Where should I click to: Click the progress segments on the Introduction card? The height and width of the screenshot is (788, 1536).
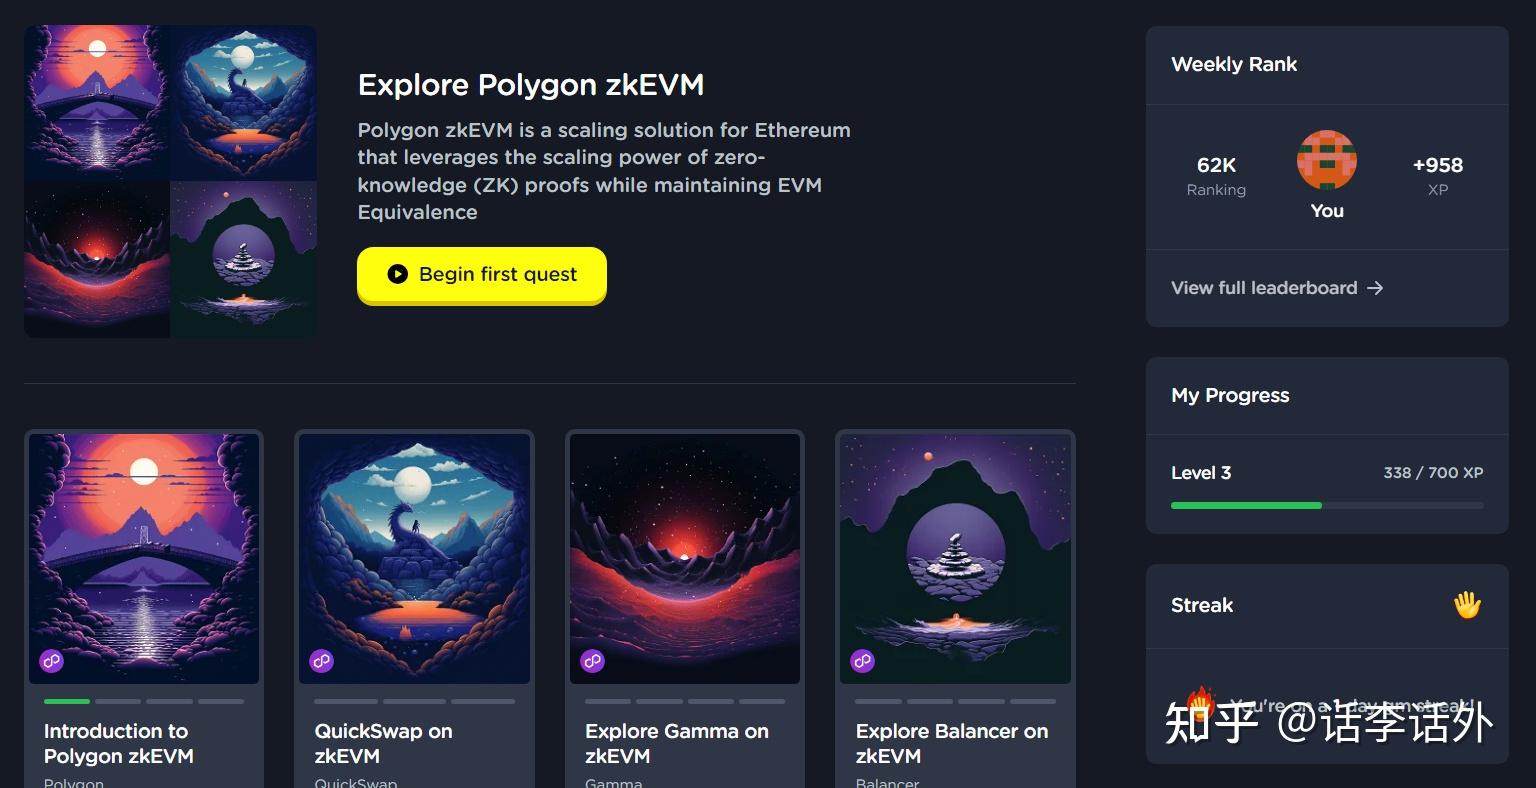(144, 701)
